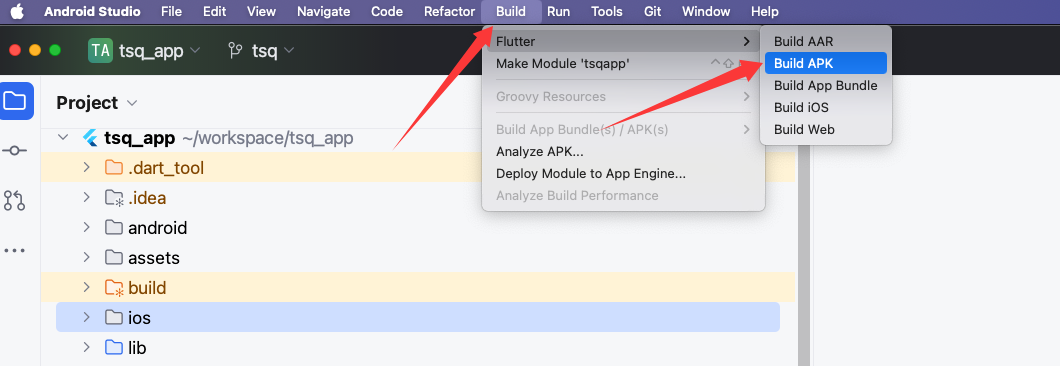Screen dimensions: 1060x366
Task: Click the assets folder icon
Action: 114,258
